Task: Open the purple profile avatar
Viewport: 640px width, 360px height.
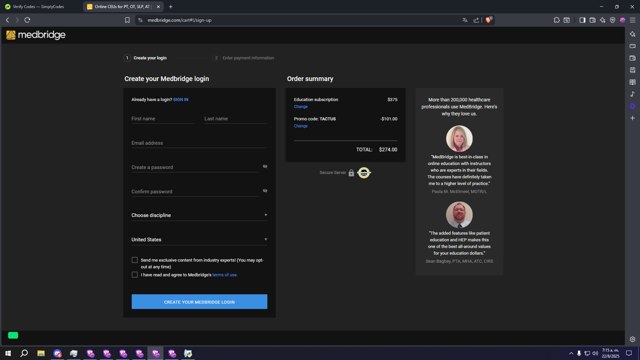Action: point(622,20)
